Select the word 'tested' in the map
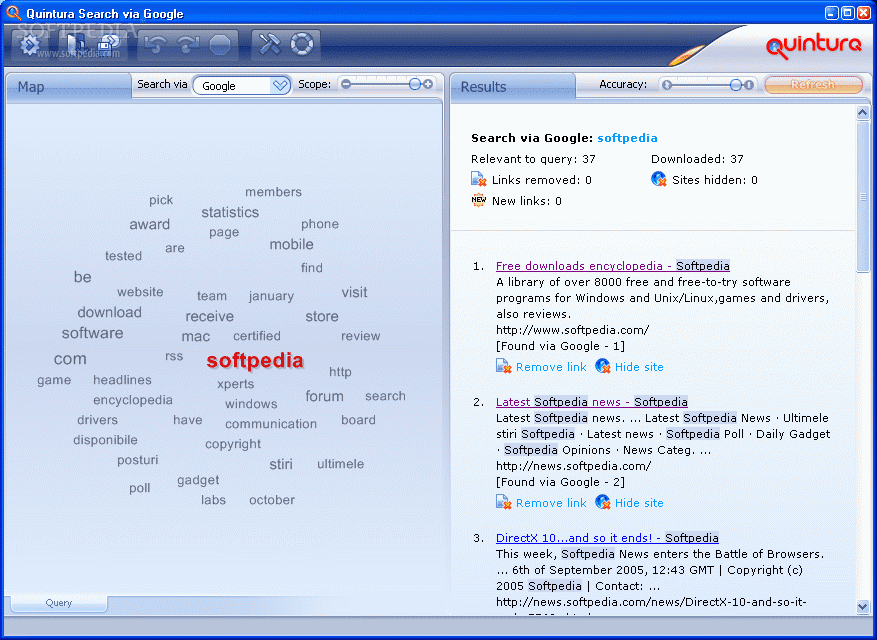The height and width of the screenshot is (640, 877). [123, 256]
